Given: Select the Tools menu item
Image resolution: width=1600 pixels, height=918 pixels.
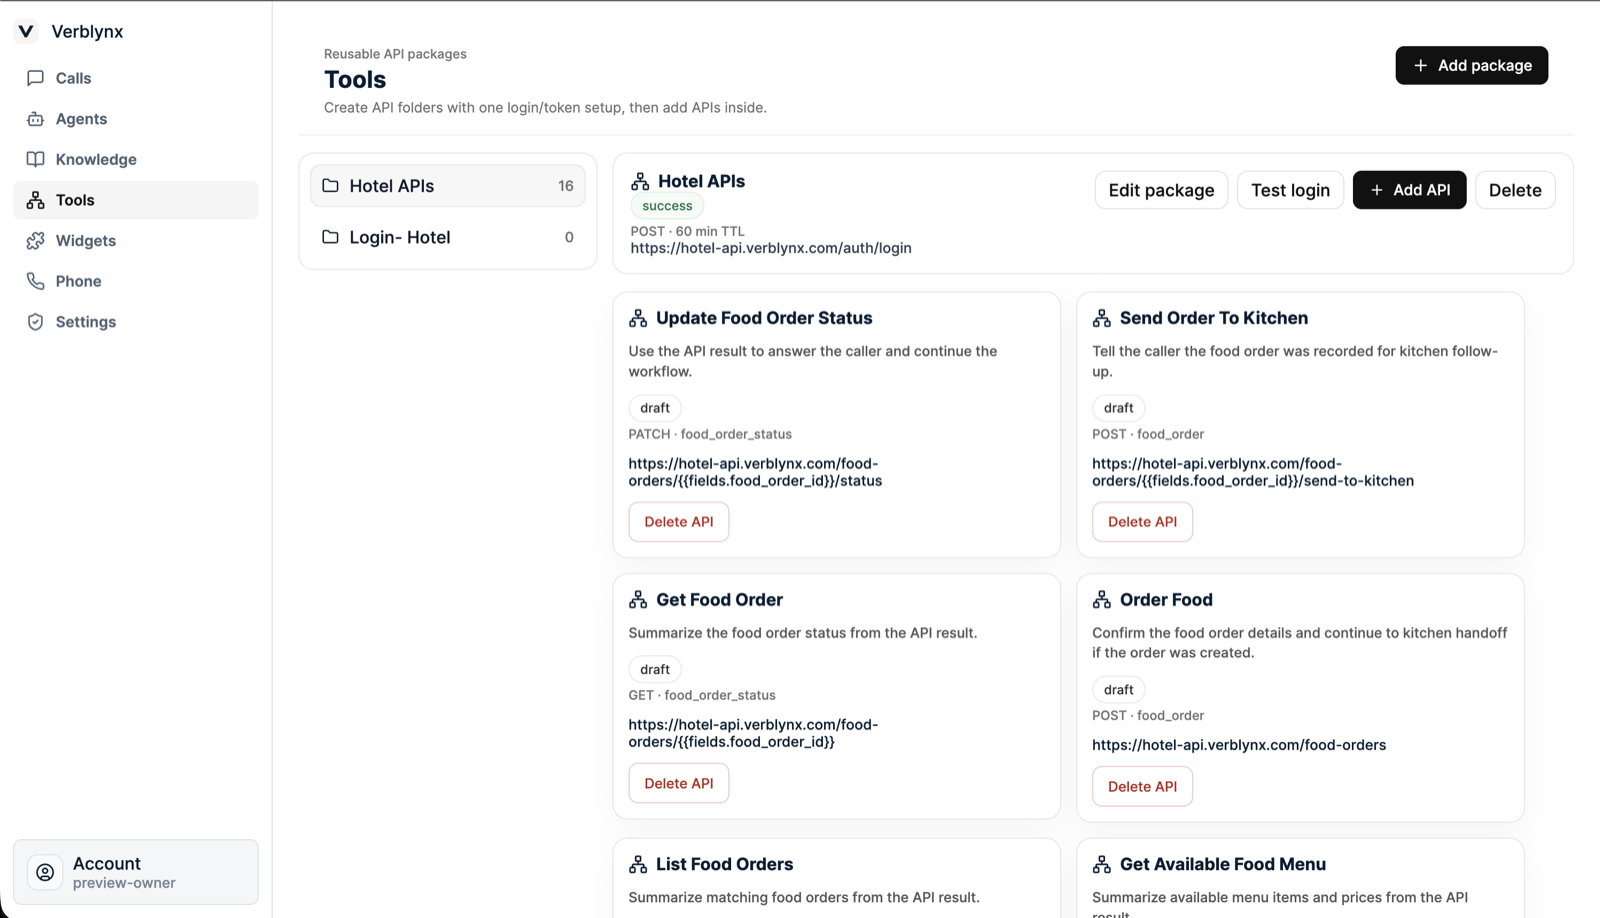Looking at the screenshot, I should pyautogui.click(x=136, y=200).
